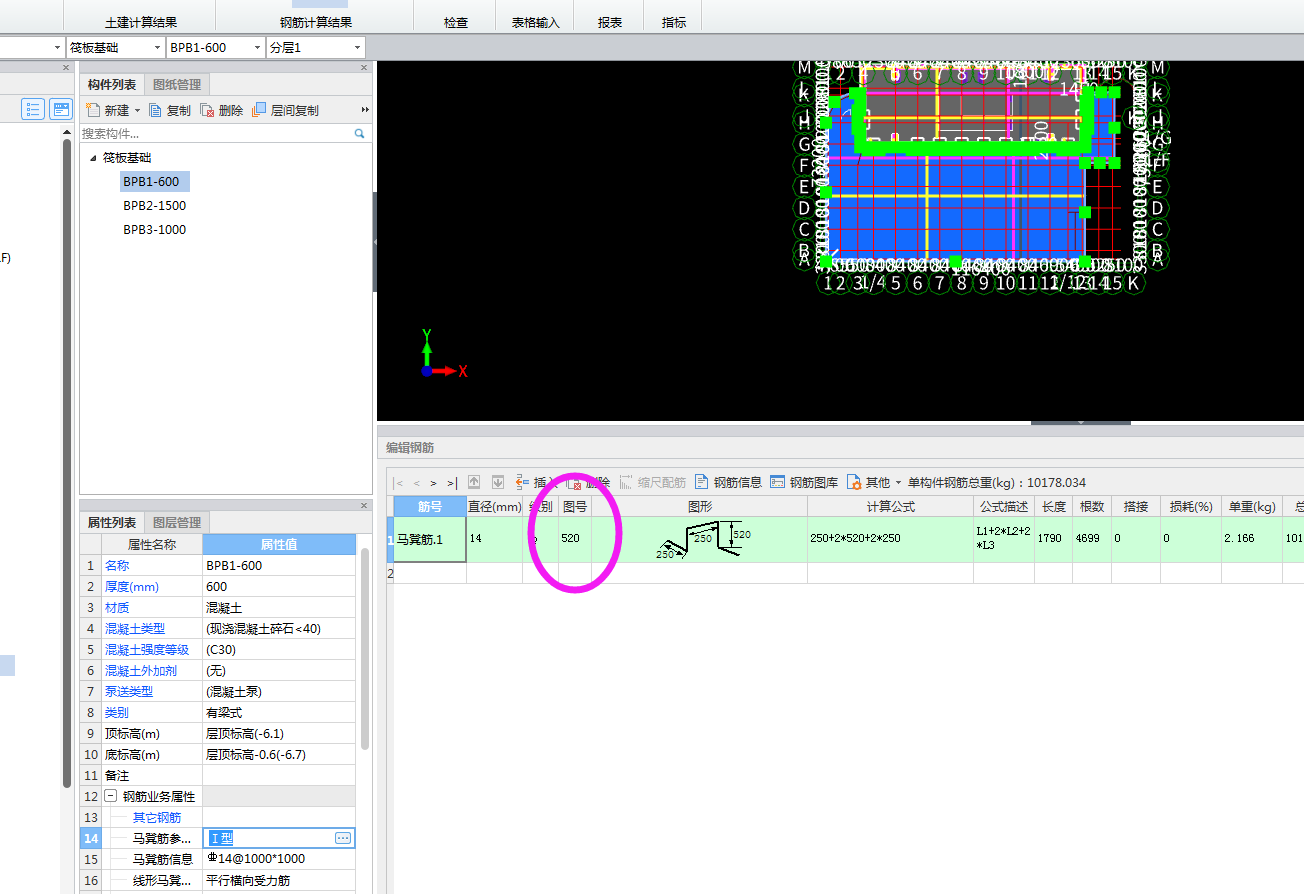The height and width of the screenshot is (894, 1304).
Task: Select BPB3-1000 in component tree
Action: point(154,230)
